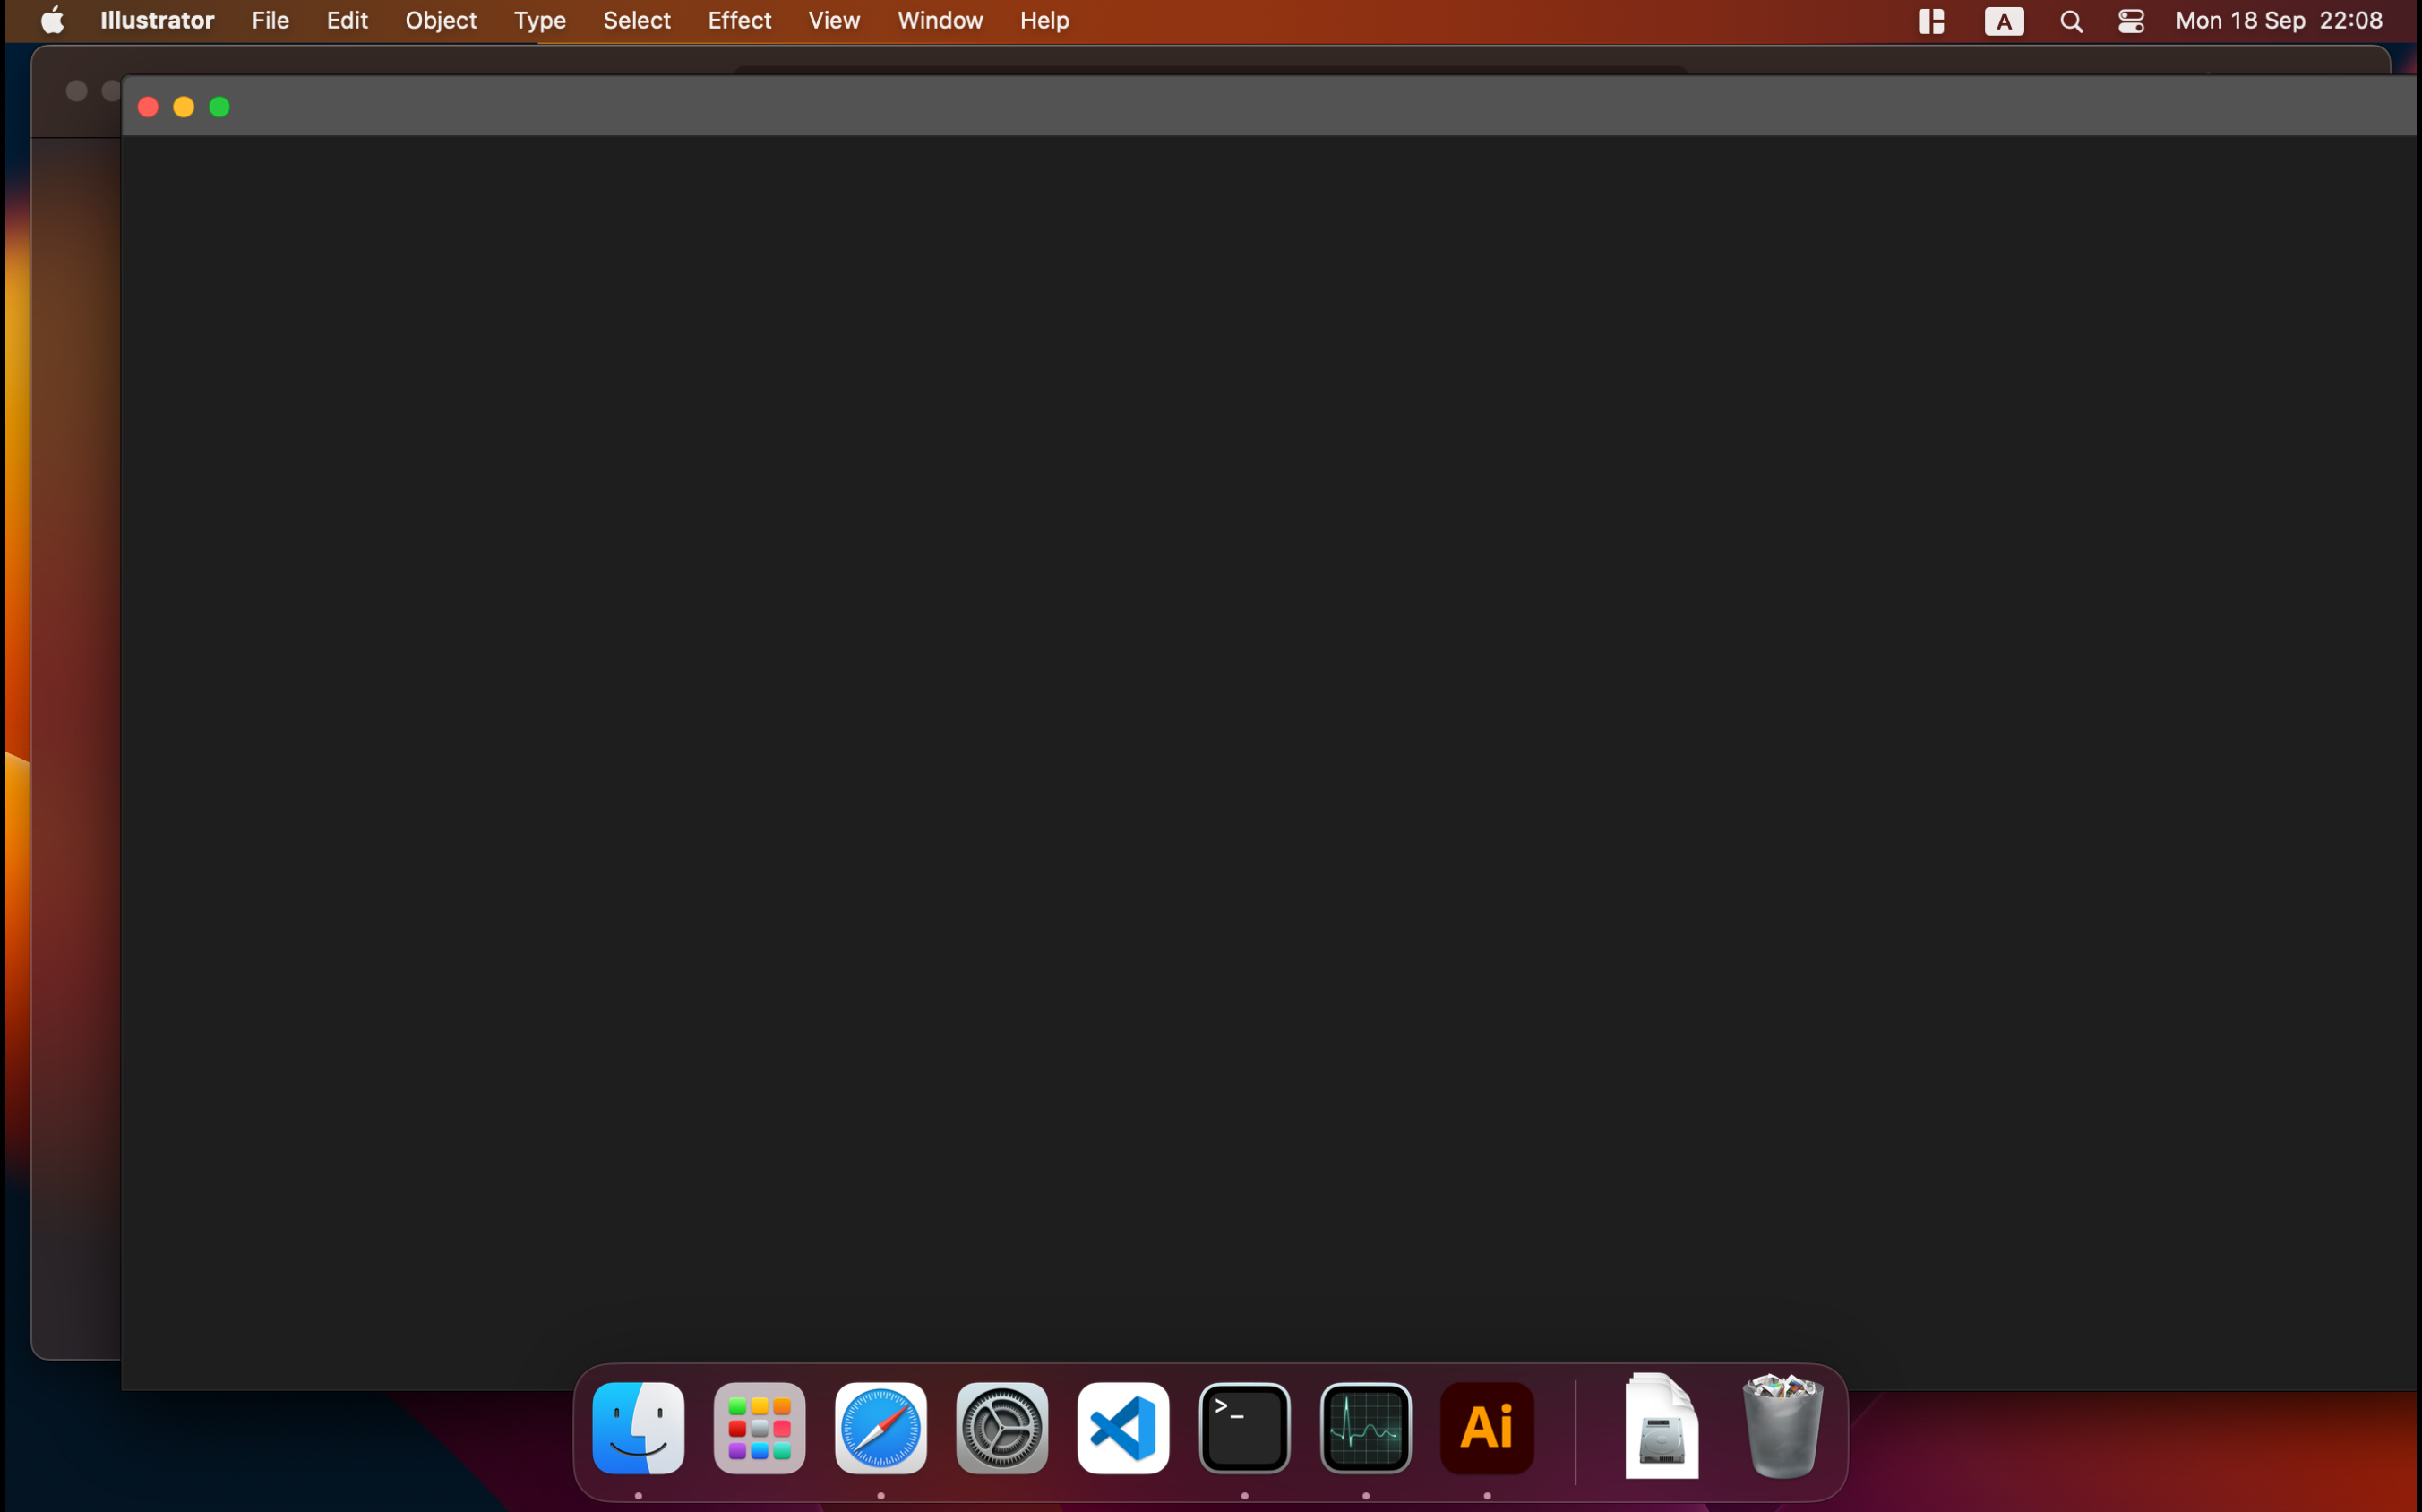This screenshot has width=2422, height=1512.
Task: Open System Settings from the Dock
Action: pos(1001,1427)
